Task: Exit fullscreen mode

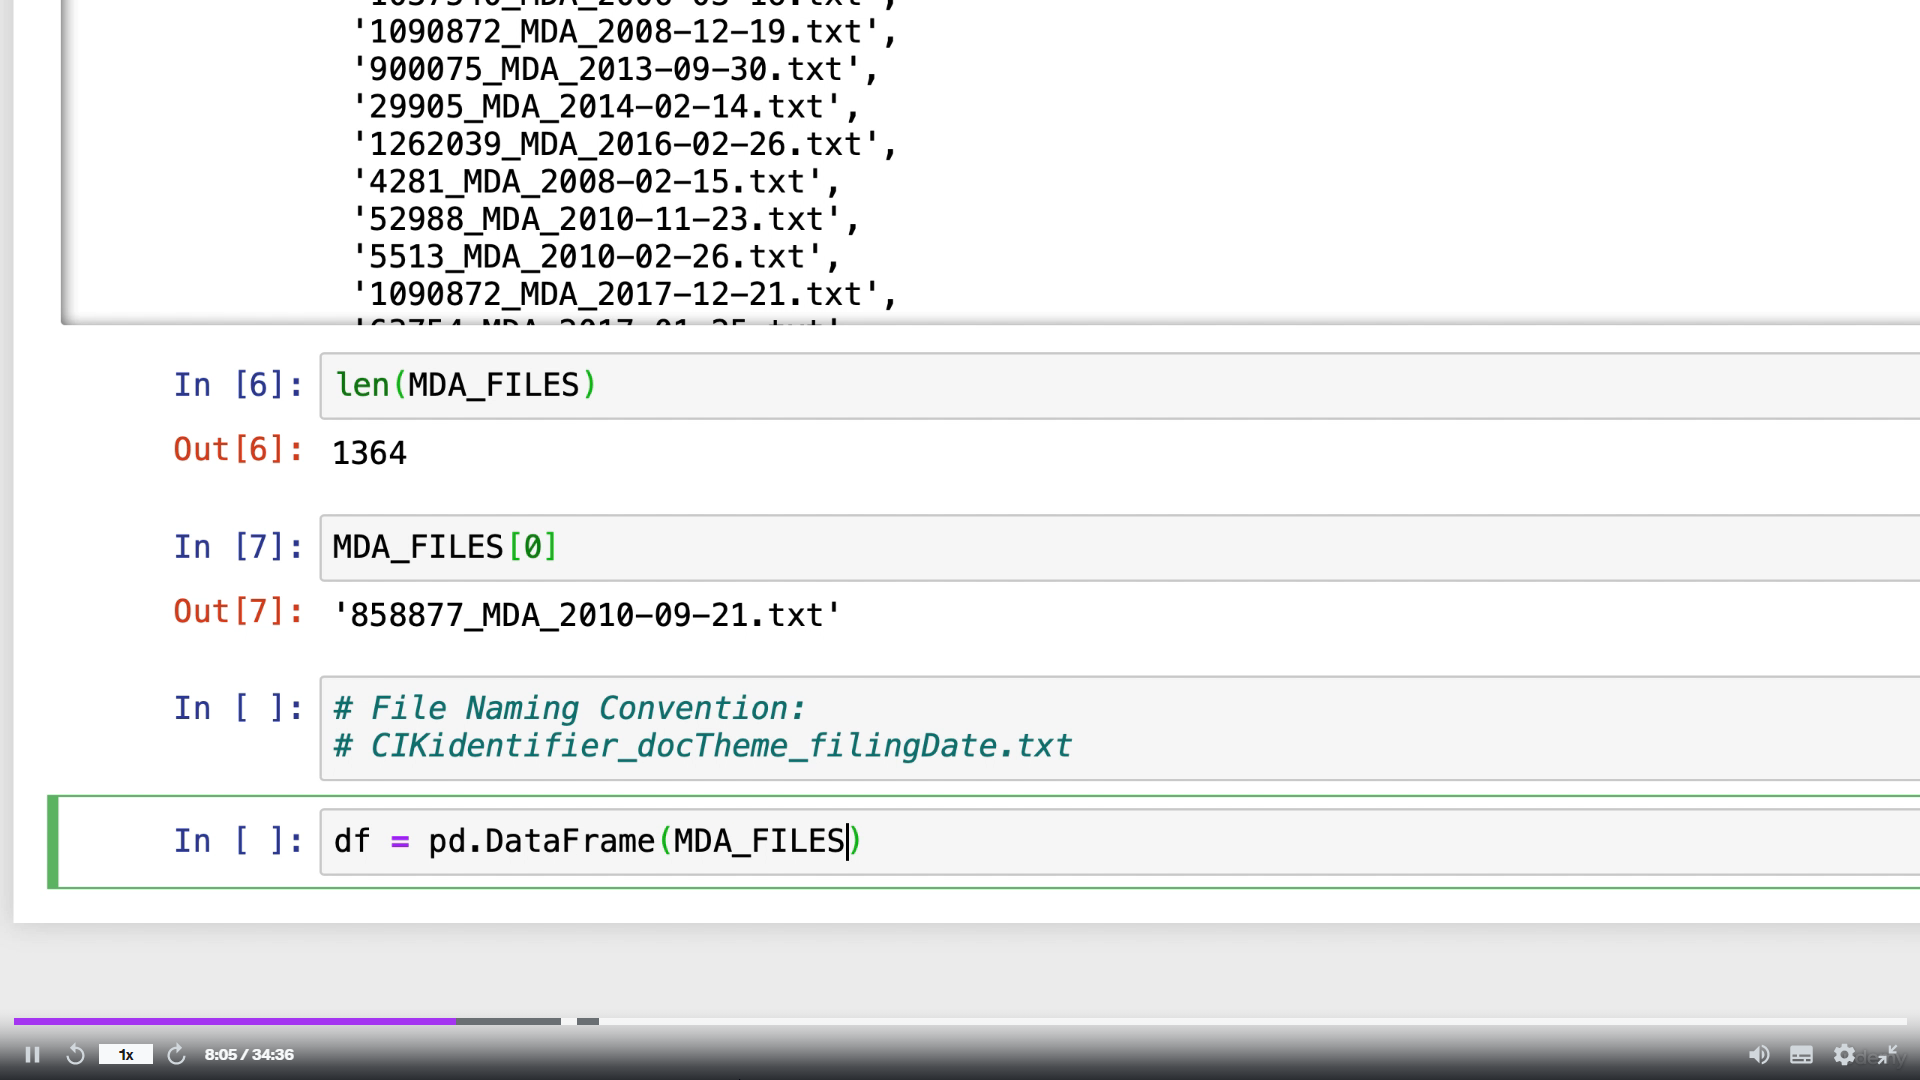Action: [1888, 1054]
